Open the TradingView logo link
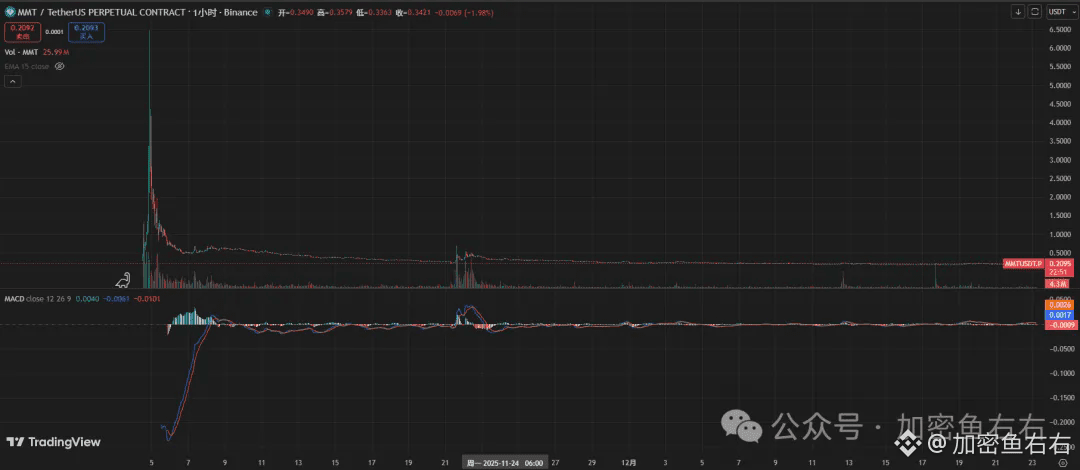The width and height of the screenshot is (1080, 470). [x=54, y=442]
